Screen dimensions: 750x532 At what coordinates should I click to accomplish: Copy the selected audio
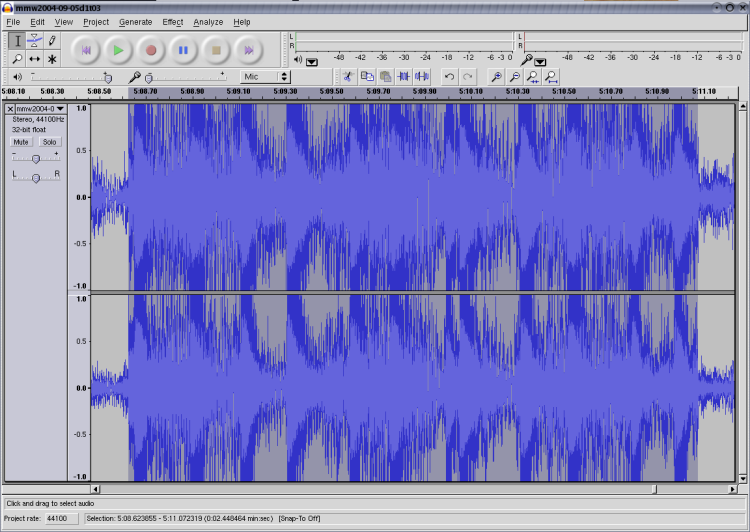pos(367,77)
